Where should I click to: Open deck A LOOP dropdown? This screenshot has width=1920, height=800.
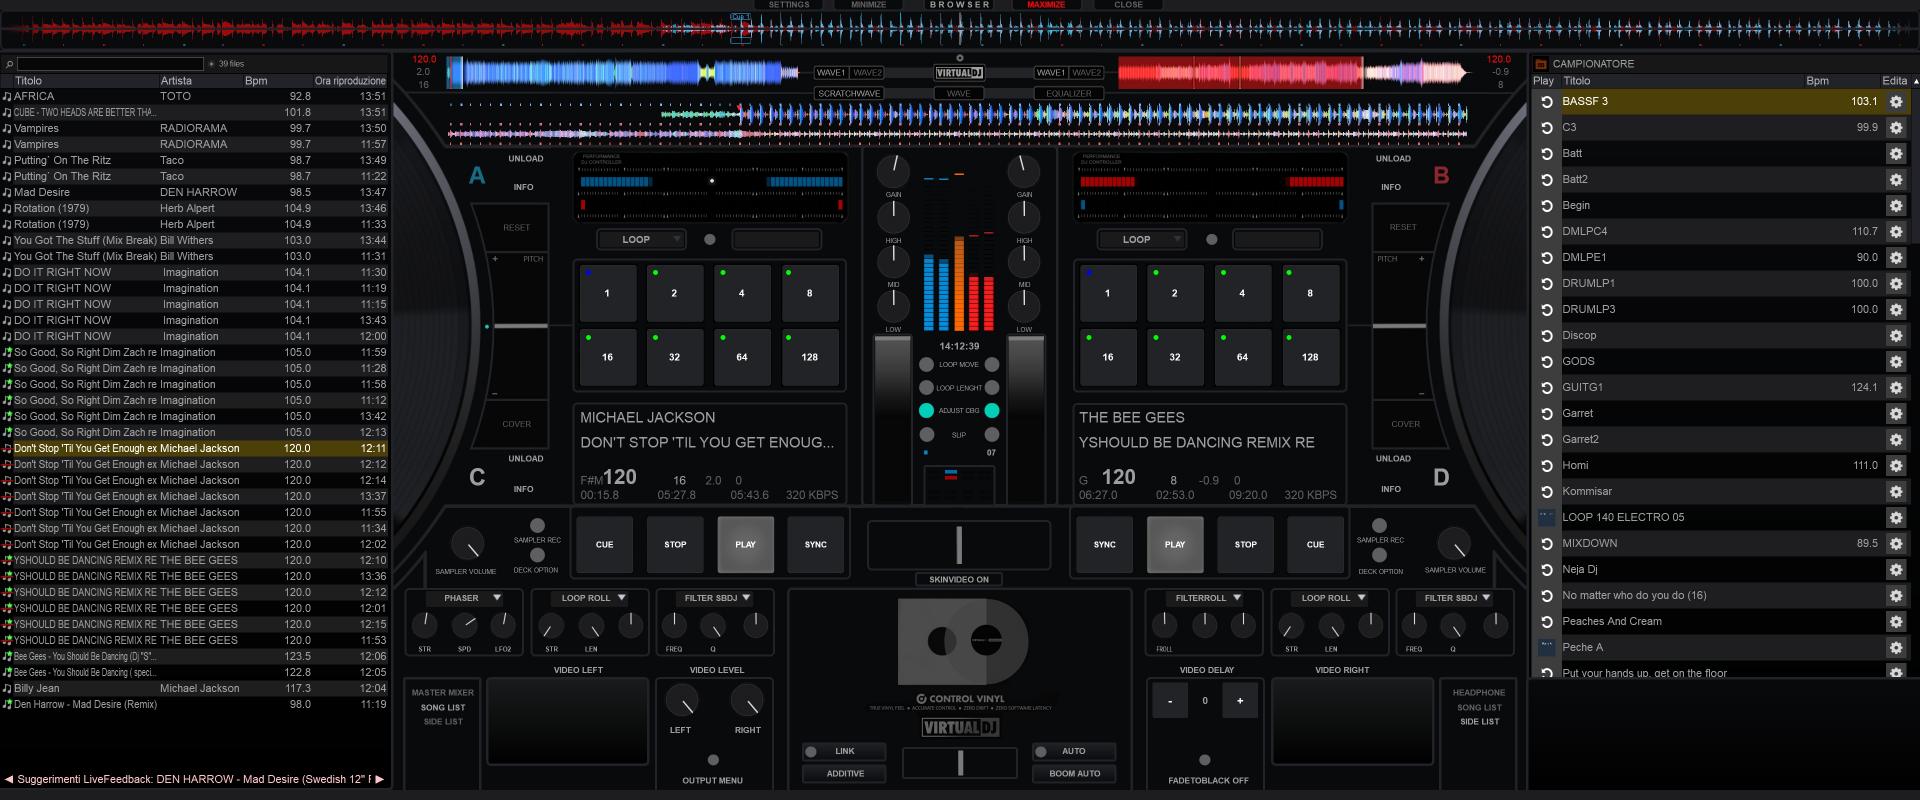[641, 240]
